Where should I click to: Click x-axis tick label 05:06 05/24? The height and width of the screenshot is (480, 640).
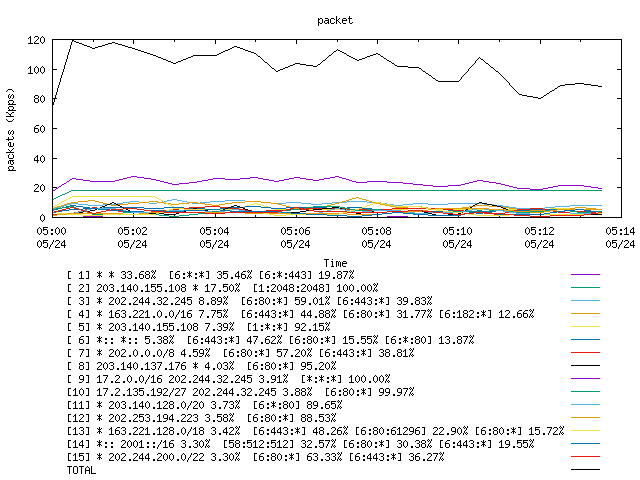(295, 238)
